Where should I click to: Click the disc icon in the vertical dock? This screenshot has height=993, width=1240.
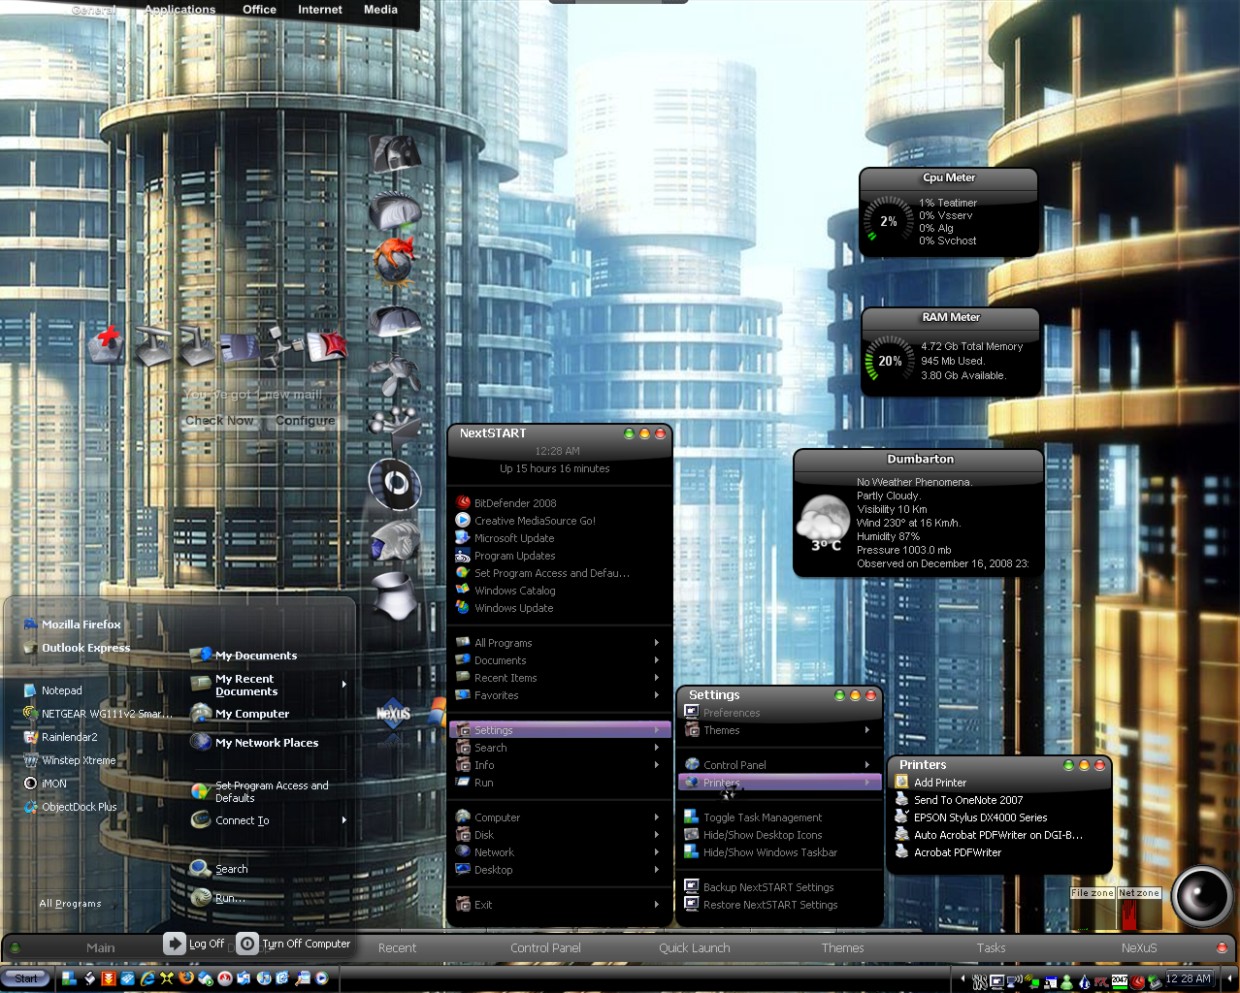pyautogui.click(x=395, y=484)
